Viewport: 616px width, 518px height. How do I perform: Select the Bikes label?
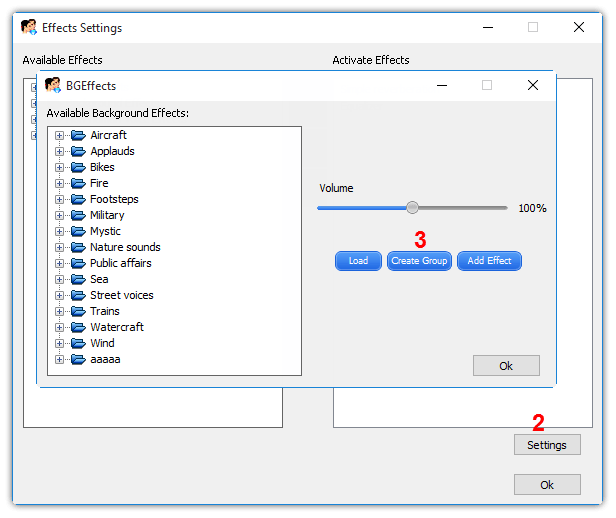click(x=102, y=167)
